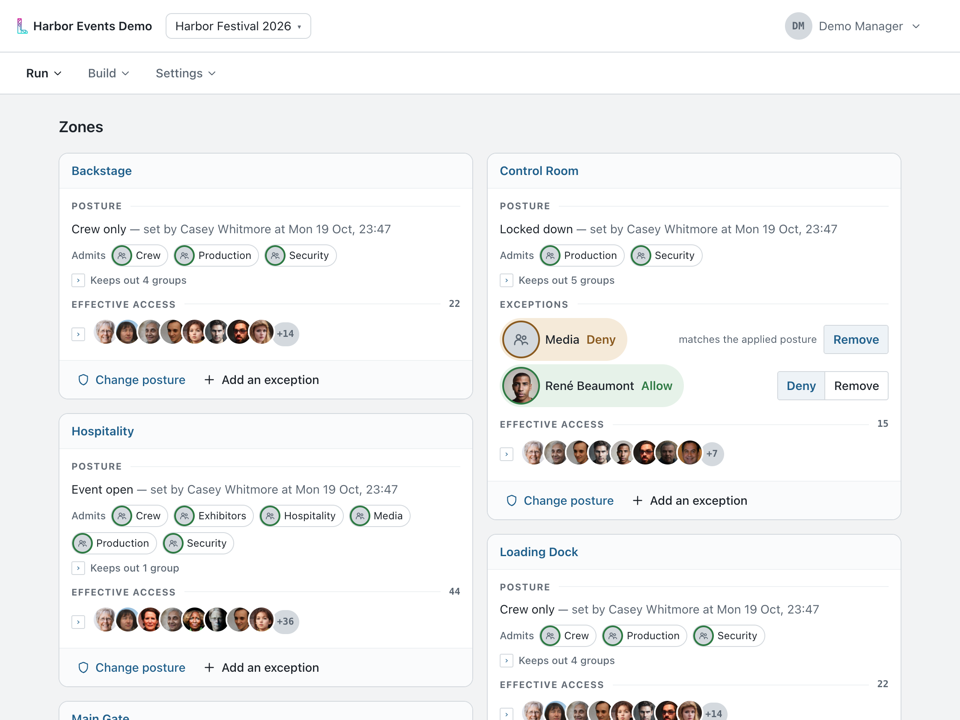This screenshot has width=960, height=720.
Task: Open the Harbor Festival 2026 event selector
Action: 238,26
